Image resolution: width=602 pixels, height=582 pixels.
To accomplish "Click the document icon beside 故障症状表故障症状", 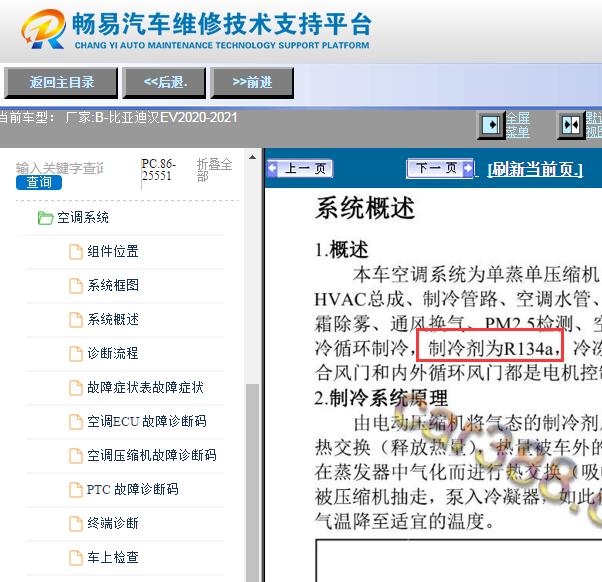I will [76, 387].
